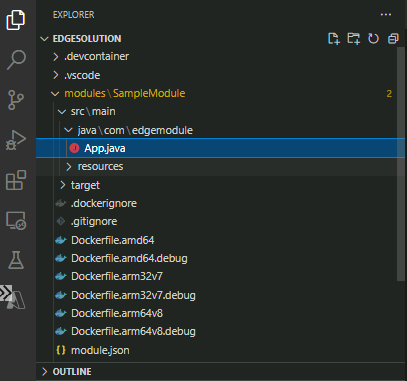This screenshot has height=381, width=407.
Task: Open the Source Control view
Action: coord(16,100)
